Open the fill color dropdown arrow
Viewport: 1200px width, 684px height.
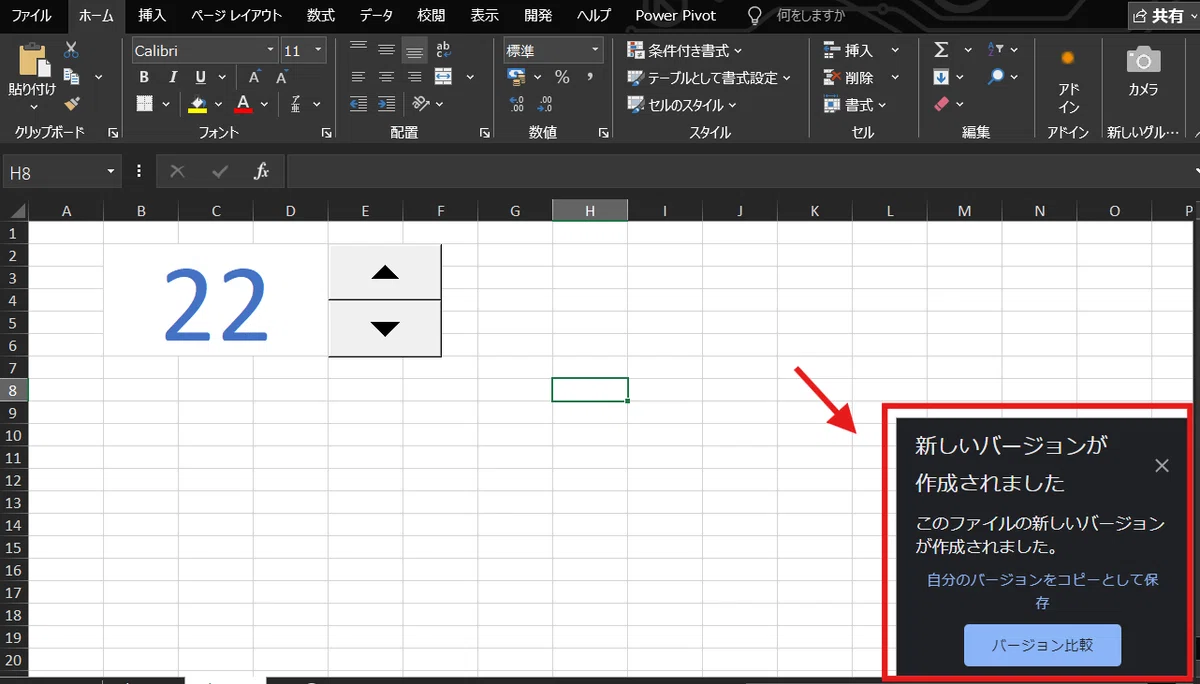218,103
